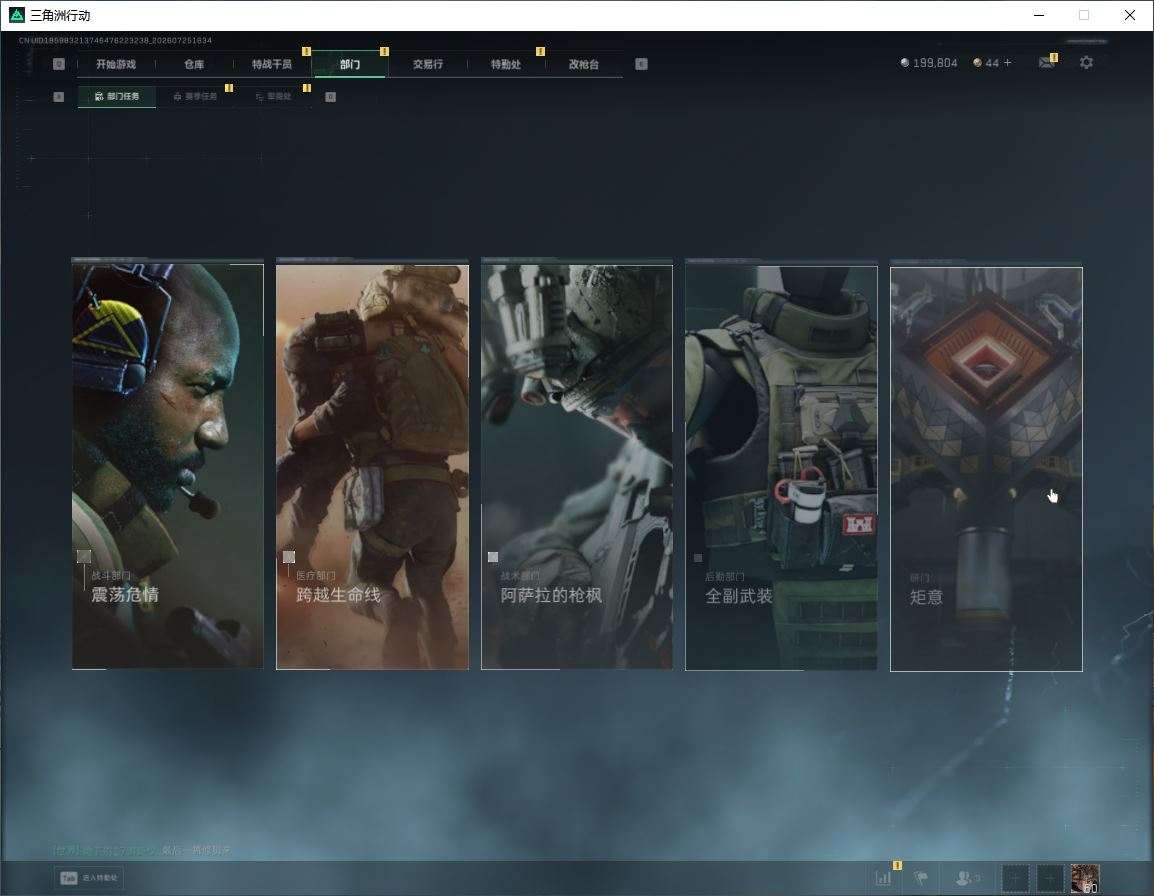Switch to the 仓库 tab
Screen dimensions: 1154x896
pos(194,64)
